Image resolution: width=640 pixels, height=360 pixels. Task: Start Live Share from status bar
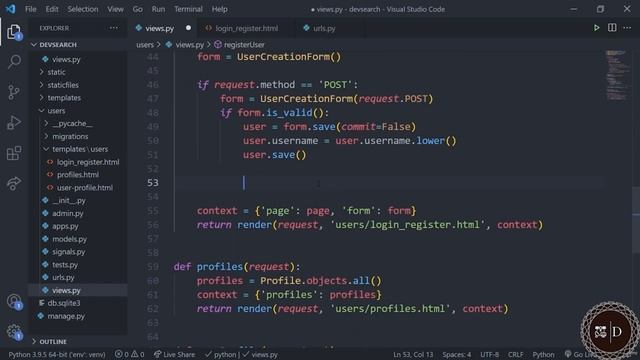click(174, 354)
